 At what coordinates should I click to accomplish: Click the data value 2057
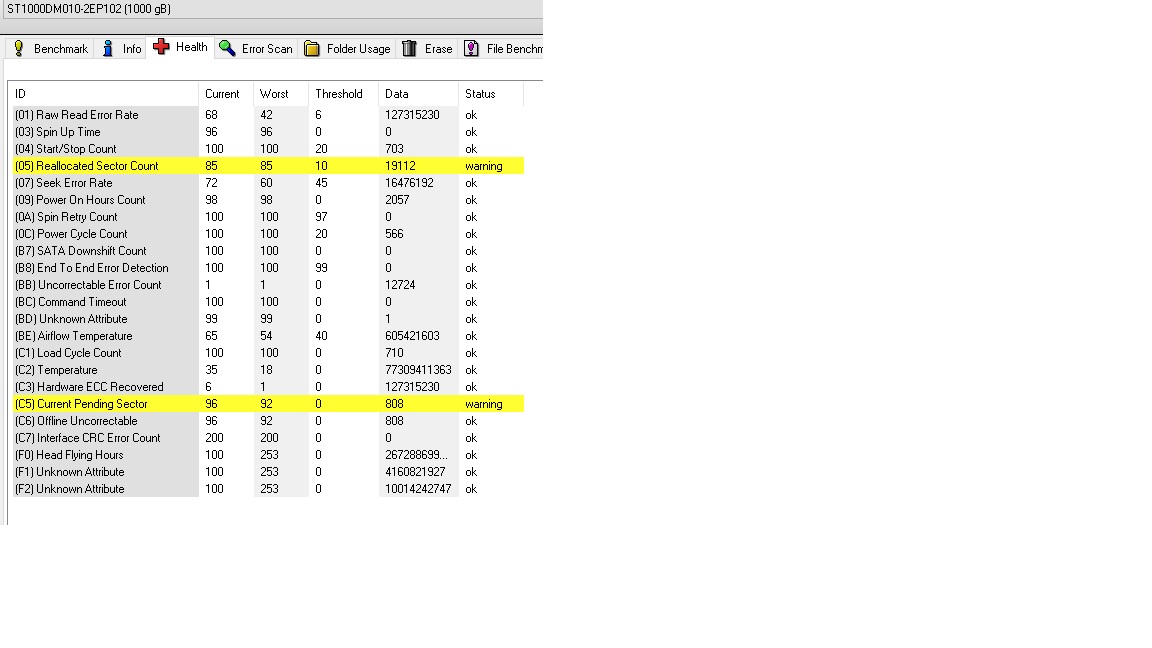(397, 200)
